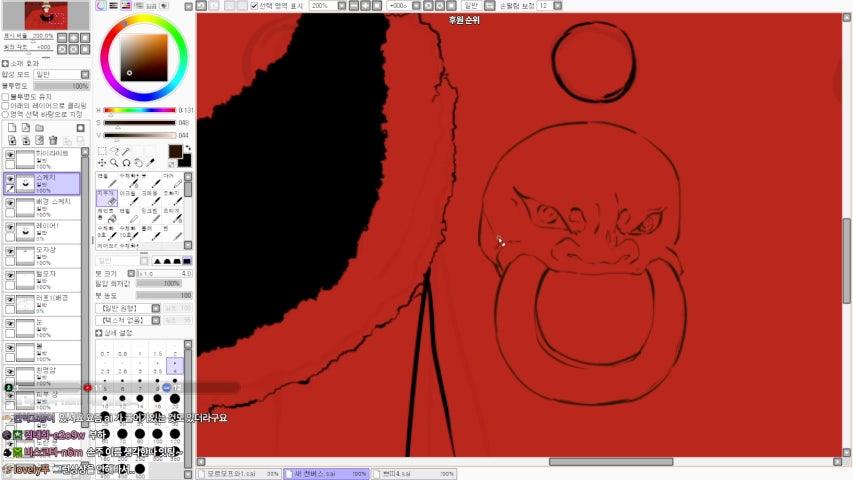
Task: Pick brush size 1.5 preset
Action: point(158,350)
